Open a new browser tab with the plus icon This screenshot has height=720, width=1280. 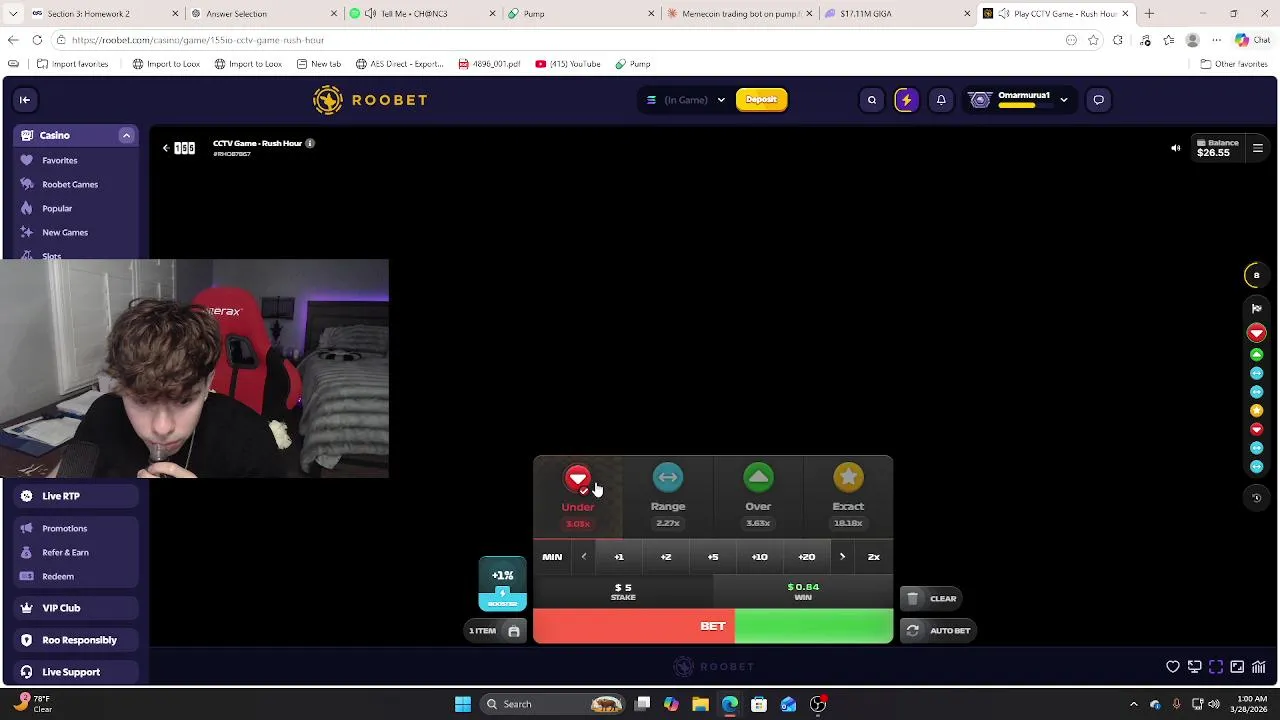tap(1149, 14)
